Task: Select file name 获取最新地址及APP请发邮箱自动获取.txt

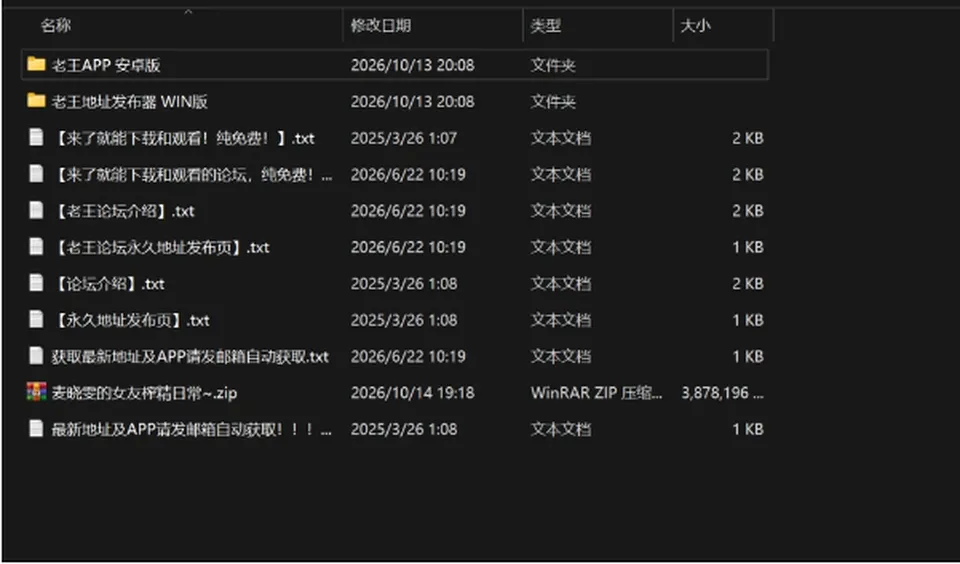Action: click(190, 356)
